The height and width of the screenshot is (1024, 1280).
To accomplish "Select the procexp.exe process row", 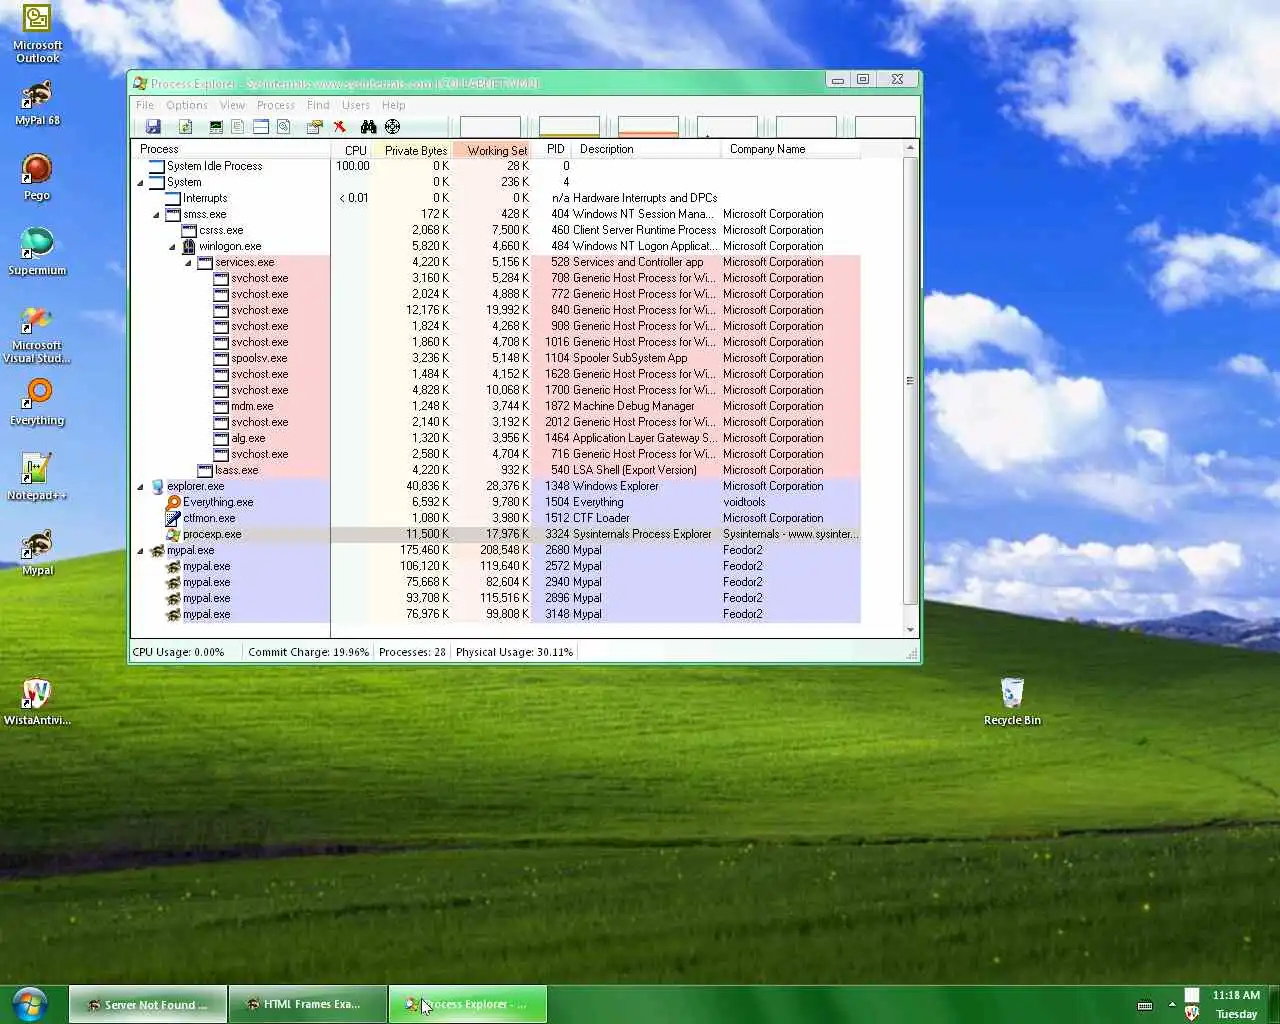I will pyautogui.click(x=495, y=534).
